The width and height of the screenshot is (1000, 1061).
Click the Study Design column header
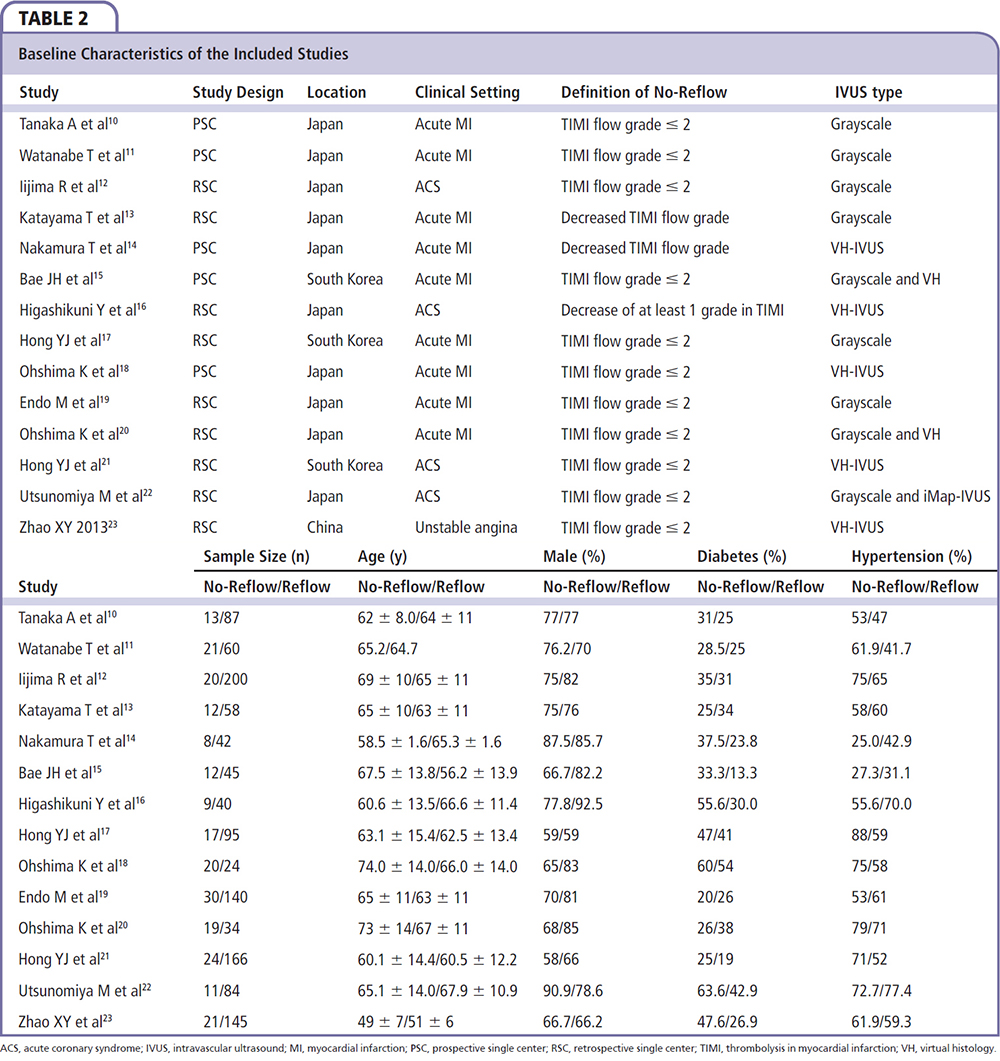point(238,92)
